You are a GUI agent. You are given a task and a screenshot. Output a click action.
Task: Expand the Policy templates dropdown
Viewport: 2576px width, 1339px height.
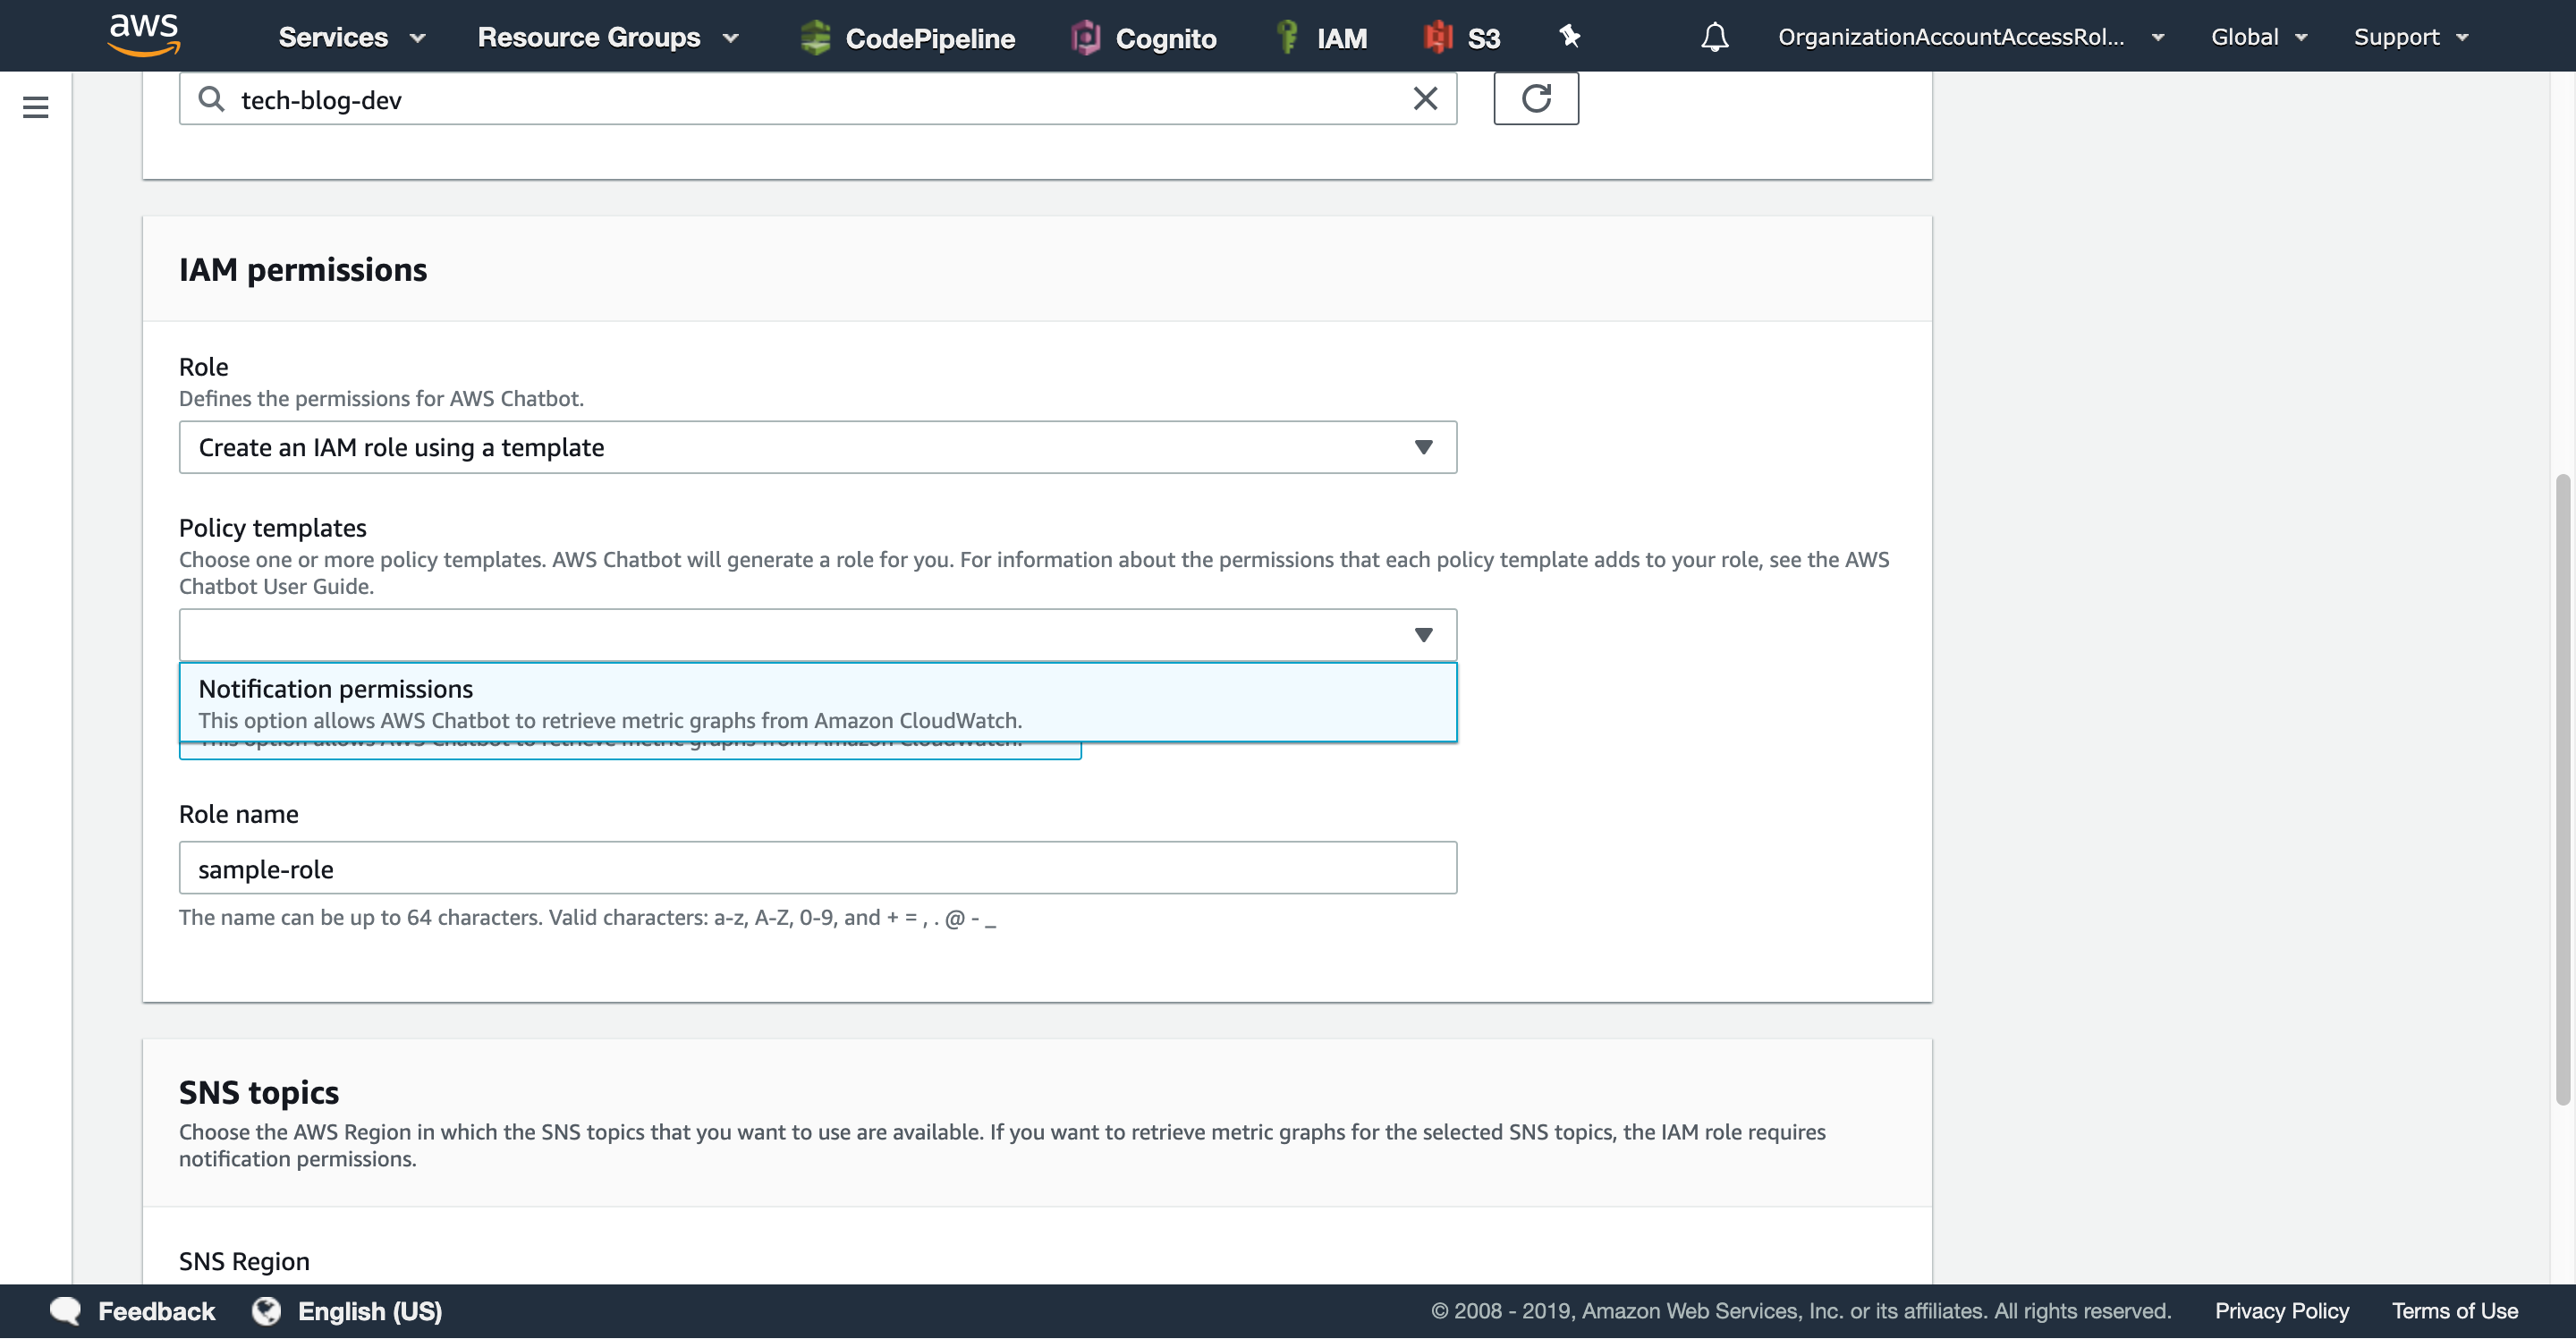click(x=817, y=634)
